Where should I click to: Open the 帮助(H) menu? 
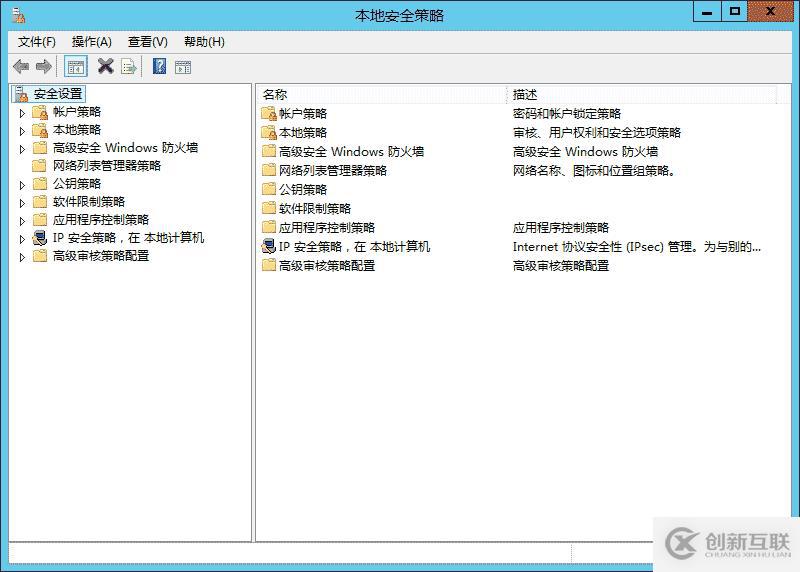click(x=204, y=42)
